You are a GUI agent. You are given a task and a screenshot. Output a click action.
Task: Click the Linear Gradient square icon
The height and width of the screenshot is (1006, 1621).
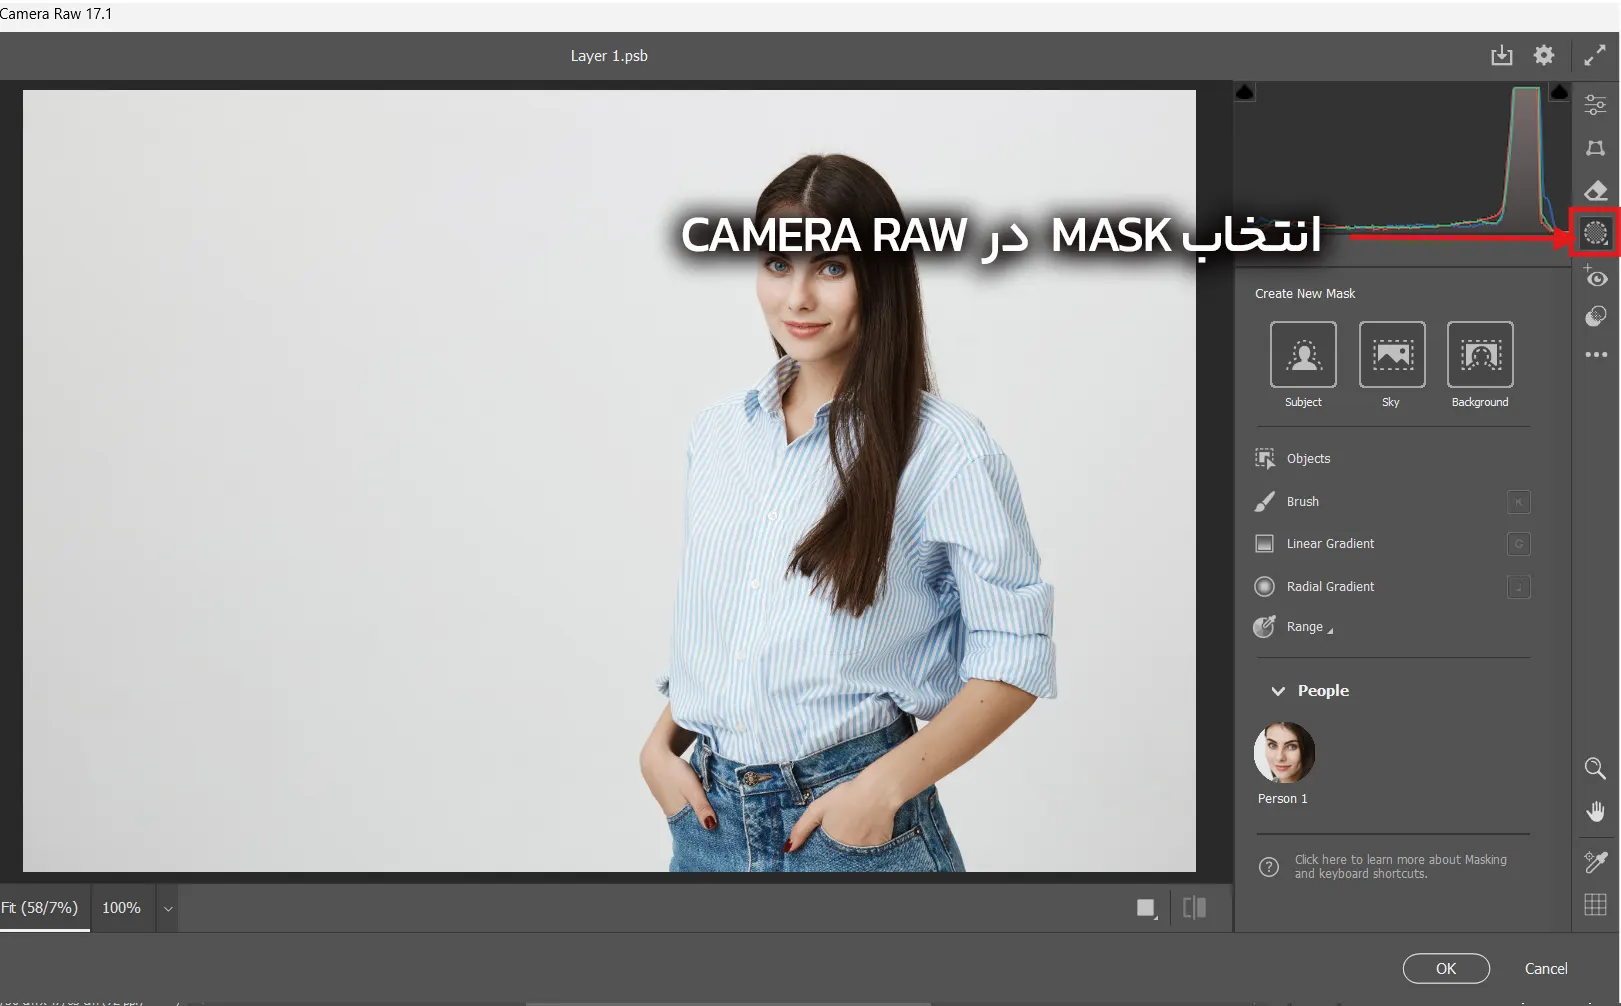(x=1265, y=544)
